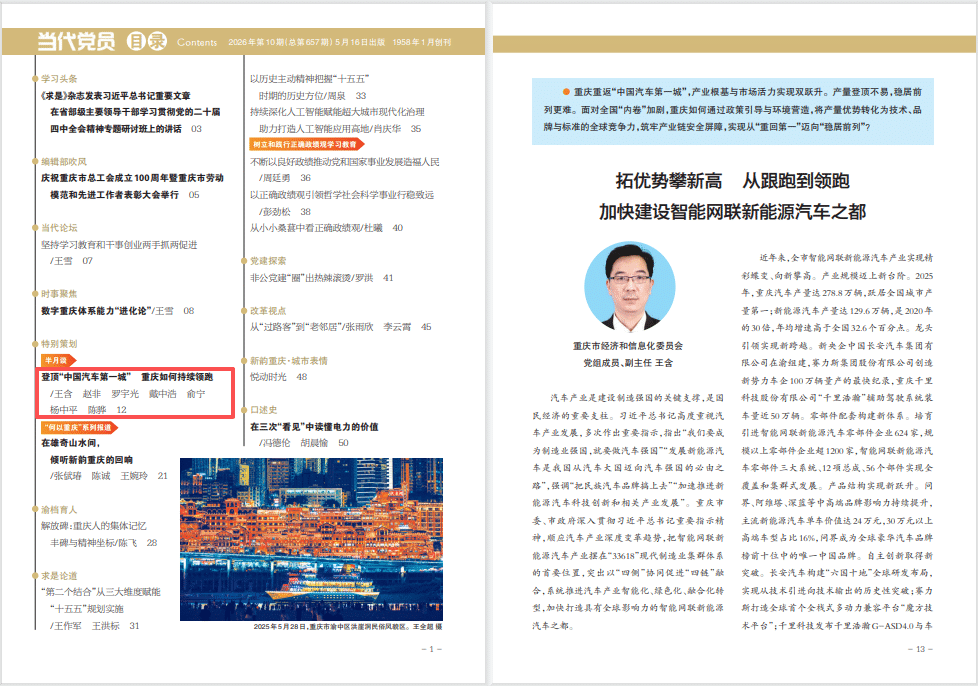
Task: Click the authors line 王作军 王洪标 31
Action: [x=95, y=626]
